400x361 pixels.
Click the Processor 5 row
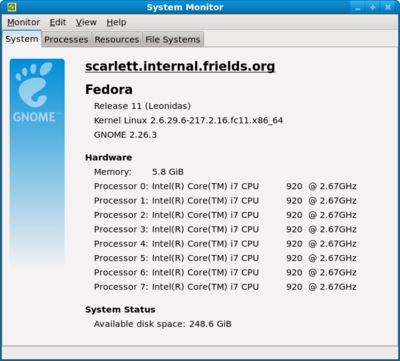click(225, 258)
